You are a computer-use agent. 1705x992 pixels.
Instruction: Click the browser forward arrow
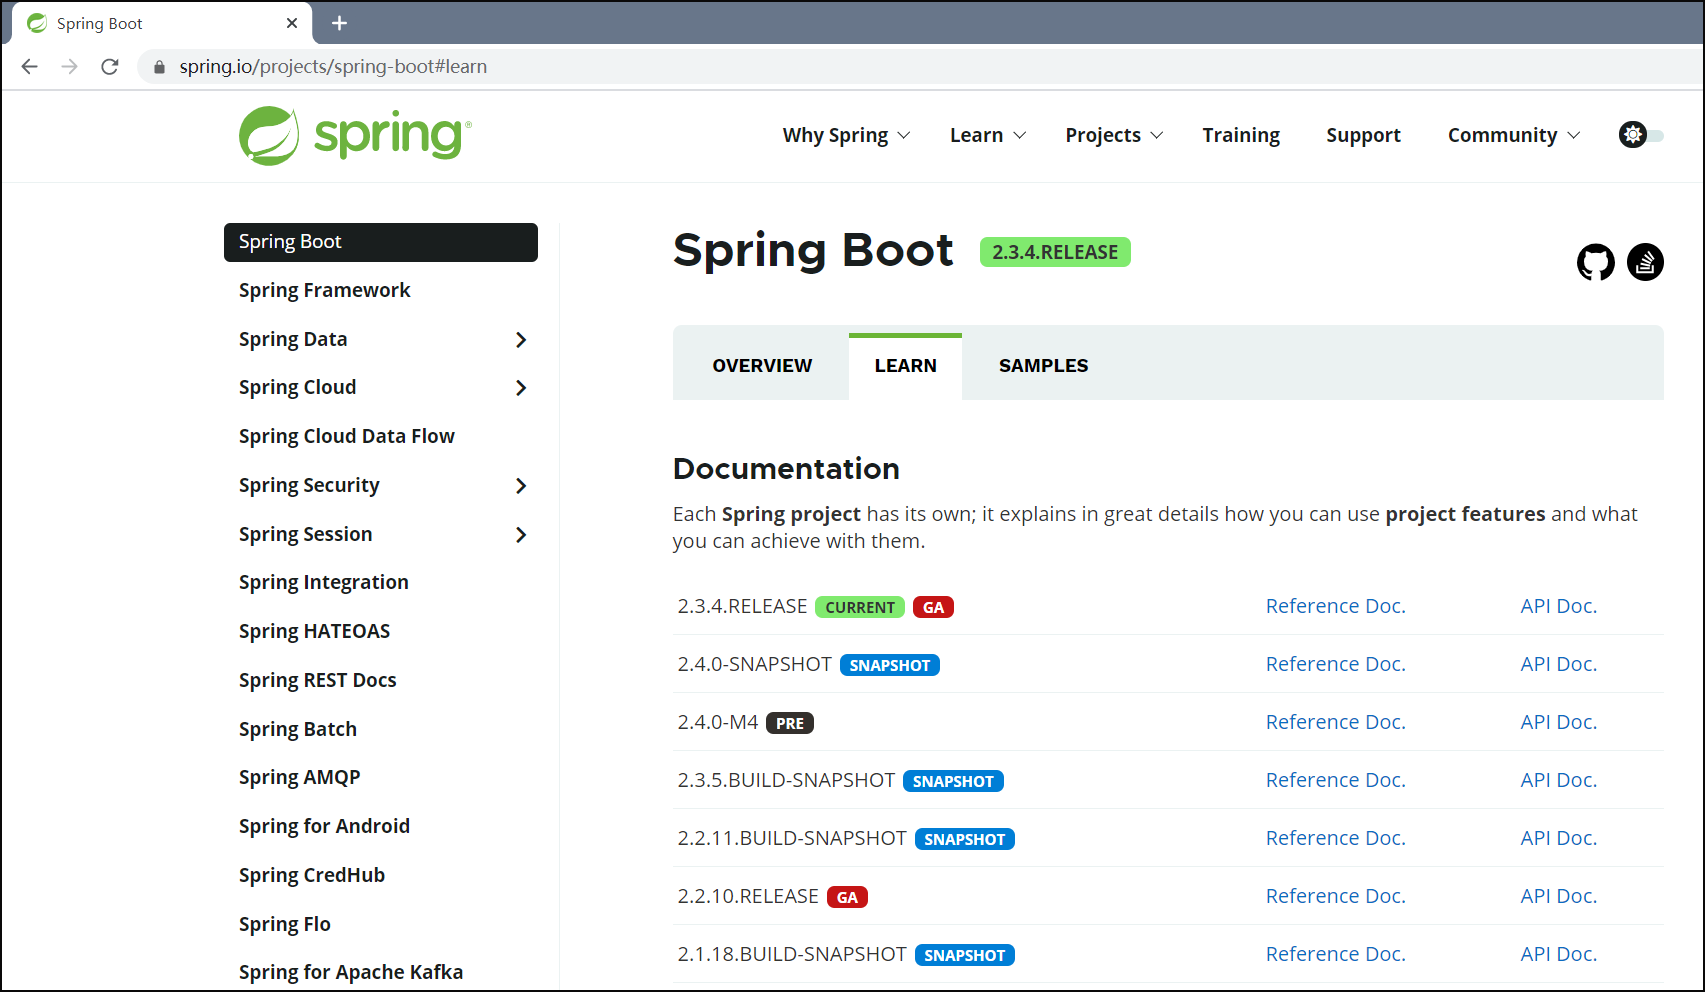coord(70,67)
